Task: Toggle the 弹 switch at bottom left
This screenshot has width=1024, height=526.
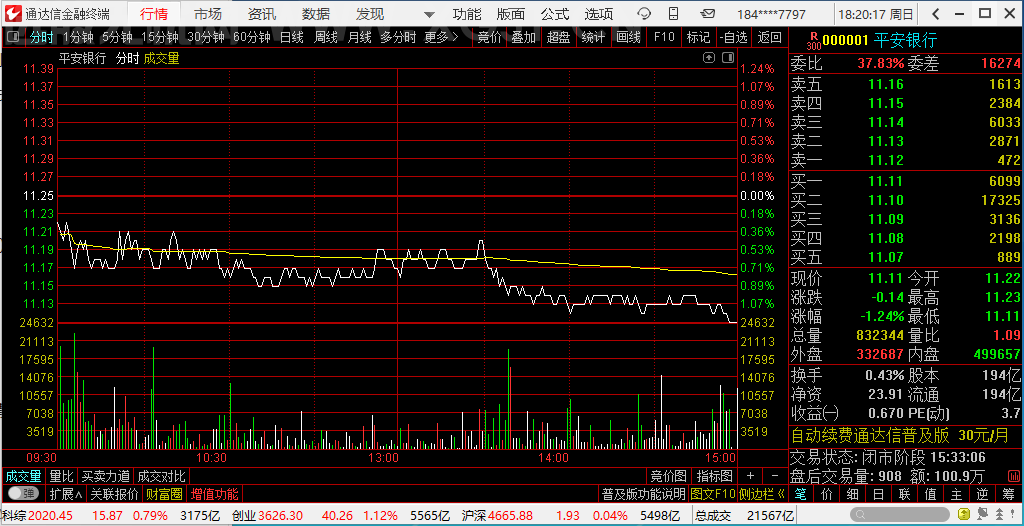Action: point(24,493)
